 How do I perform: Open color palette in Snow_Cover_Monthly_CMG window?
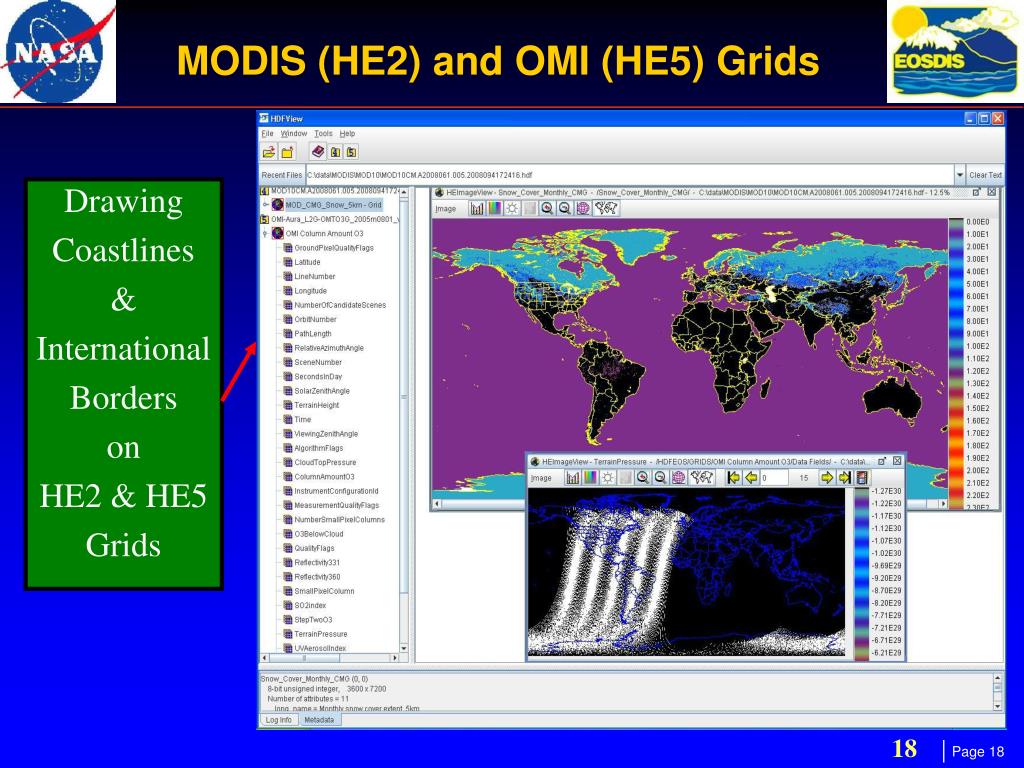click(494, 208)
